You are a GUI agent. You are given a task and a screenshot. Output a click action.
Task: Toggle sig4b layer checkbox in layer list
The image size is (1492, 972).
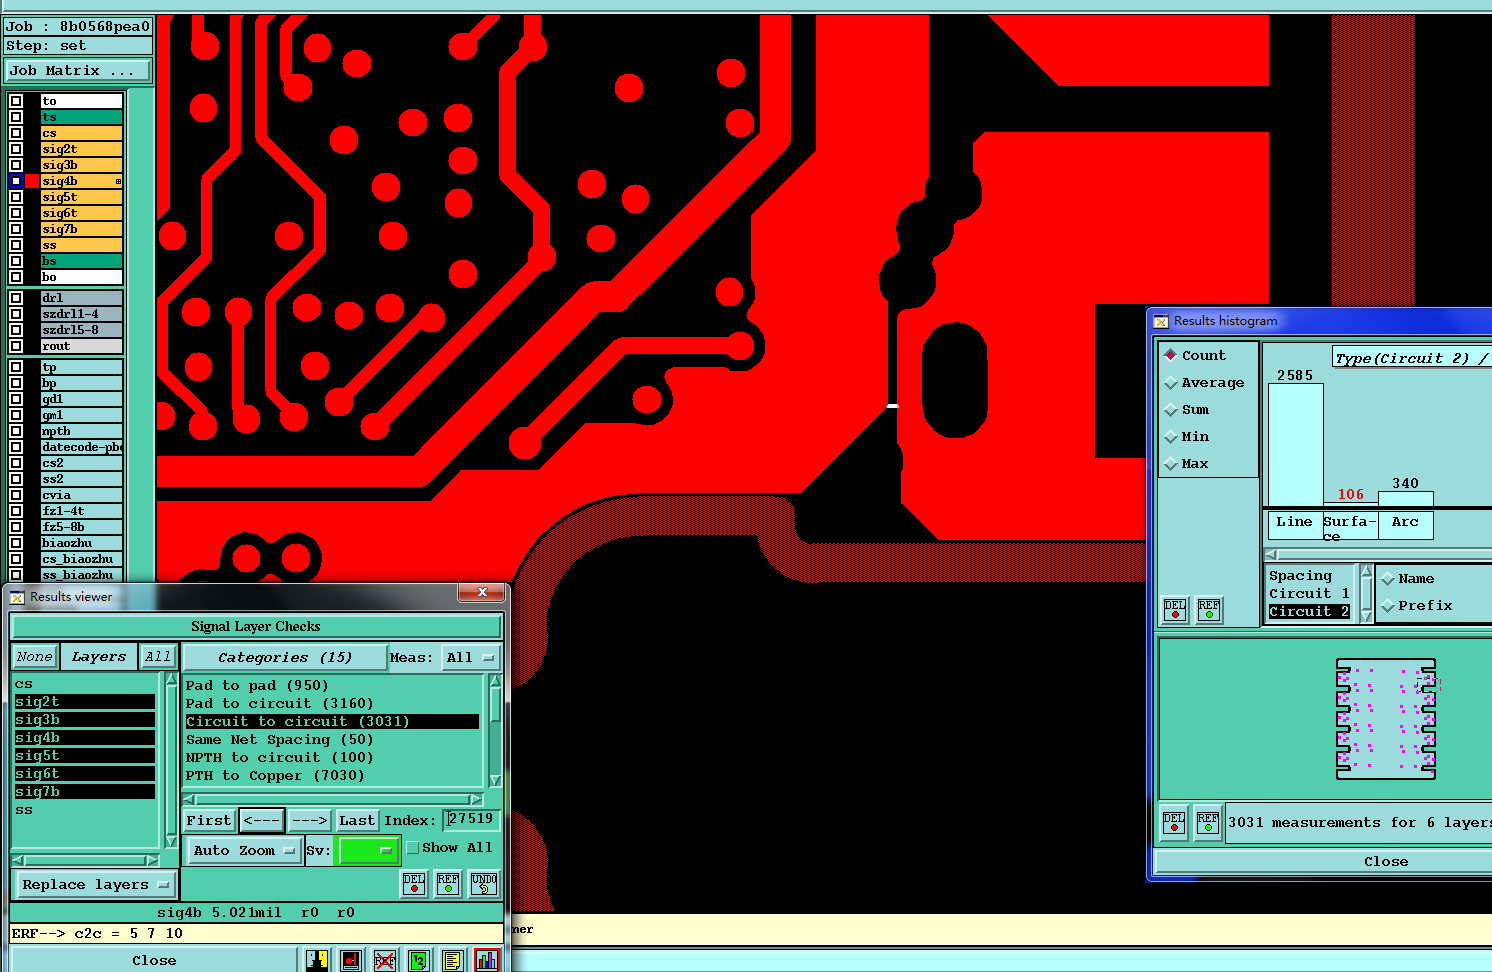16,181
